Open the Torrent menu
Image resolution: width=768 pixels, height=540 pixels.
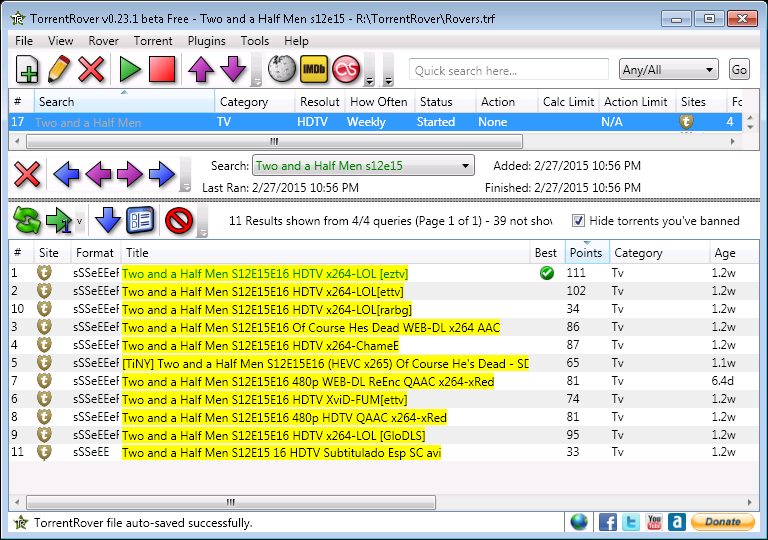153,41
